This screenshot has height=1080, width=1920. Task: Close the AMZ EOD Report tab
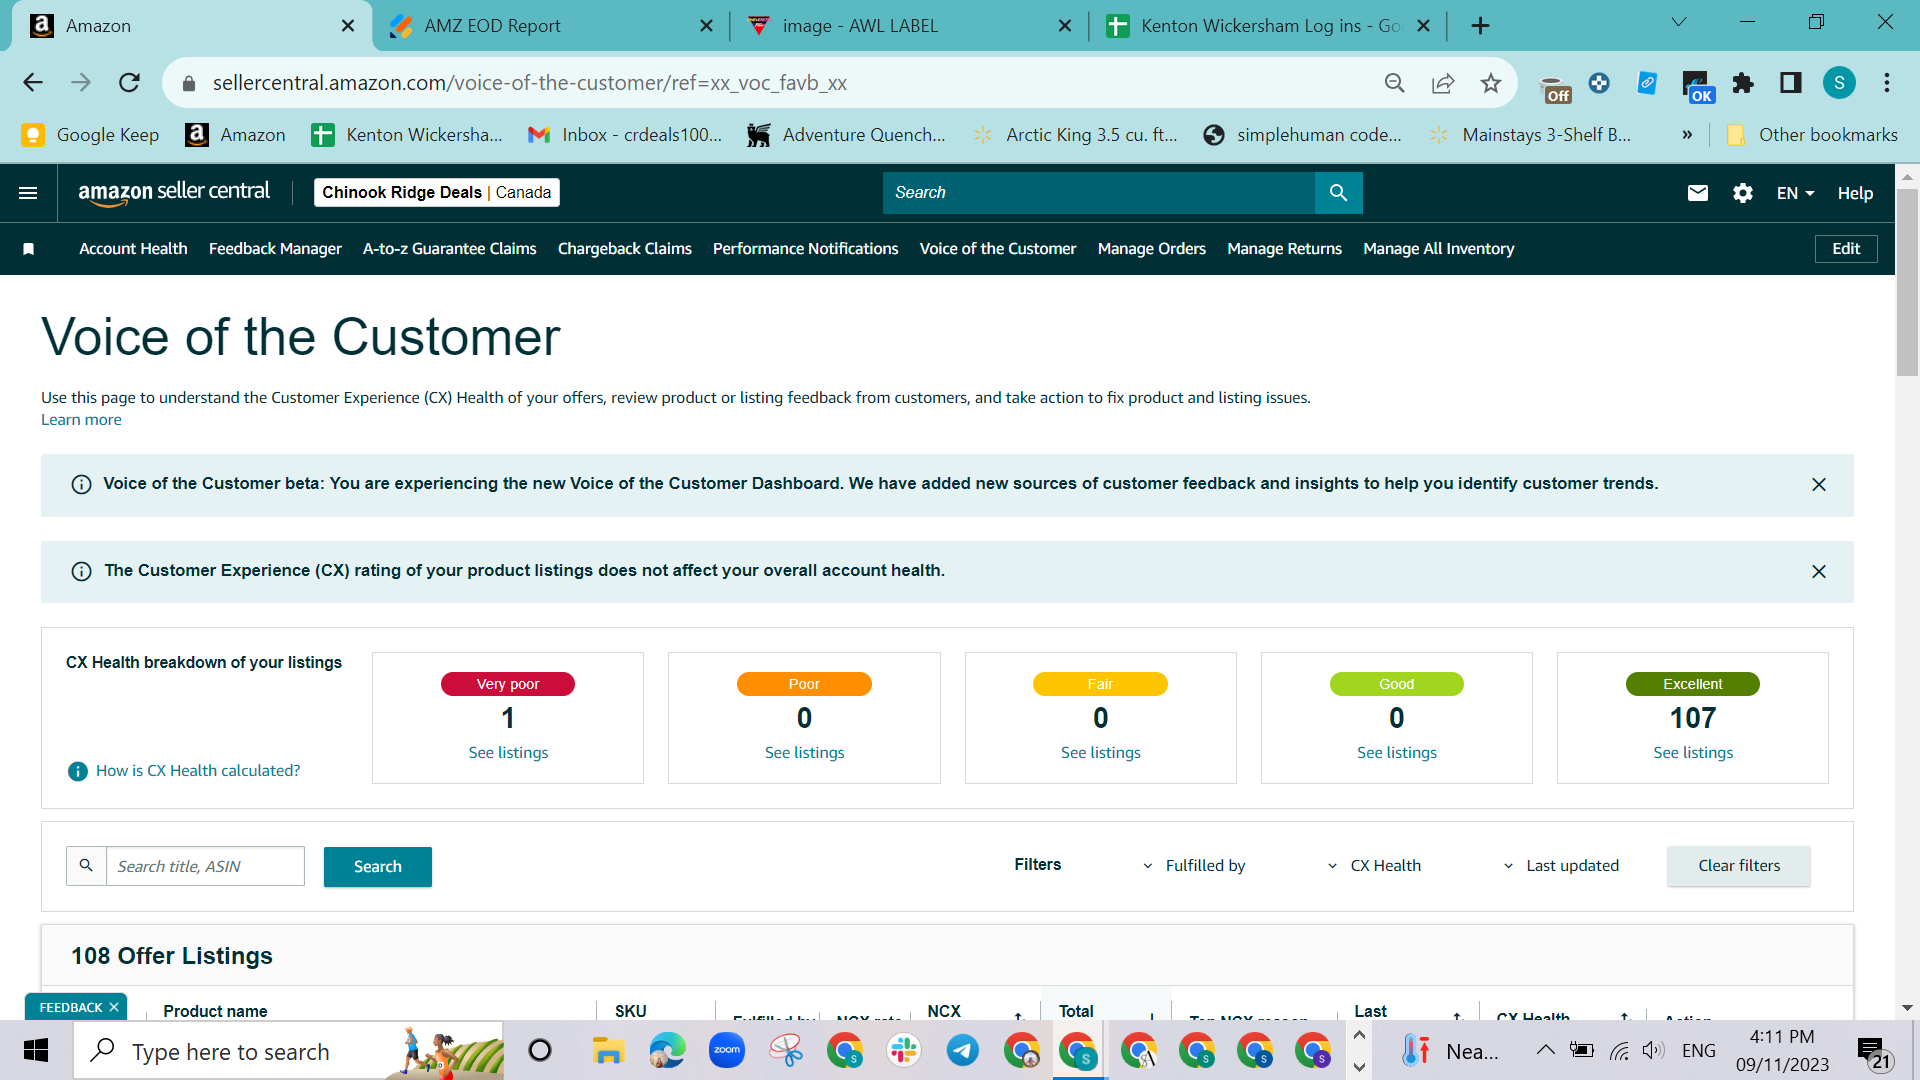tap(707, 26)
